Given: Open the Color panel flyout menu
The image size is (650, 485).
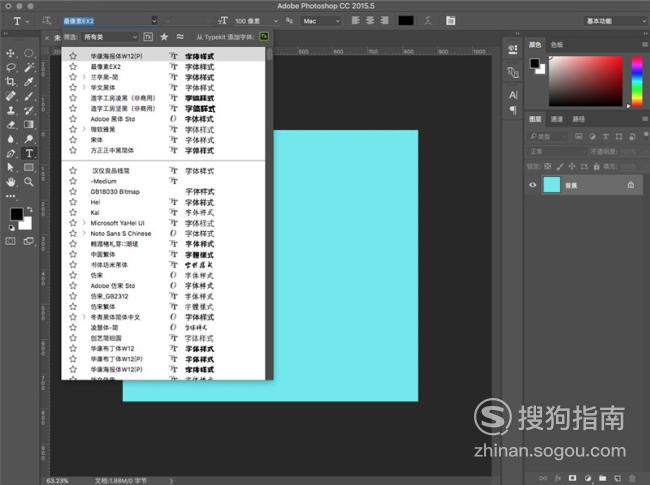Looking at the screenshot, I should pos(645,44).
